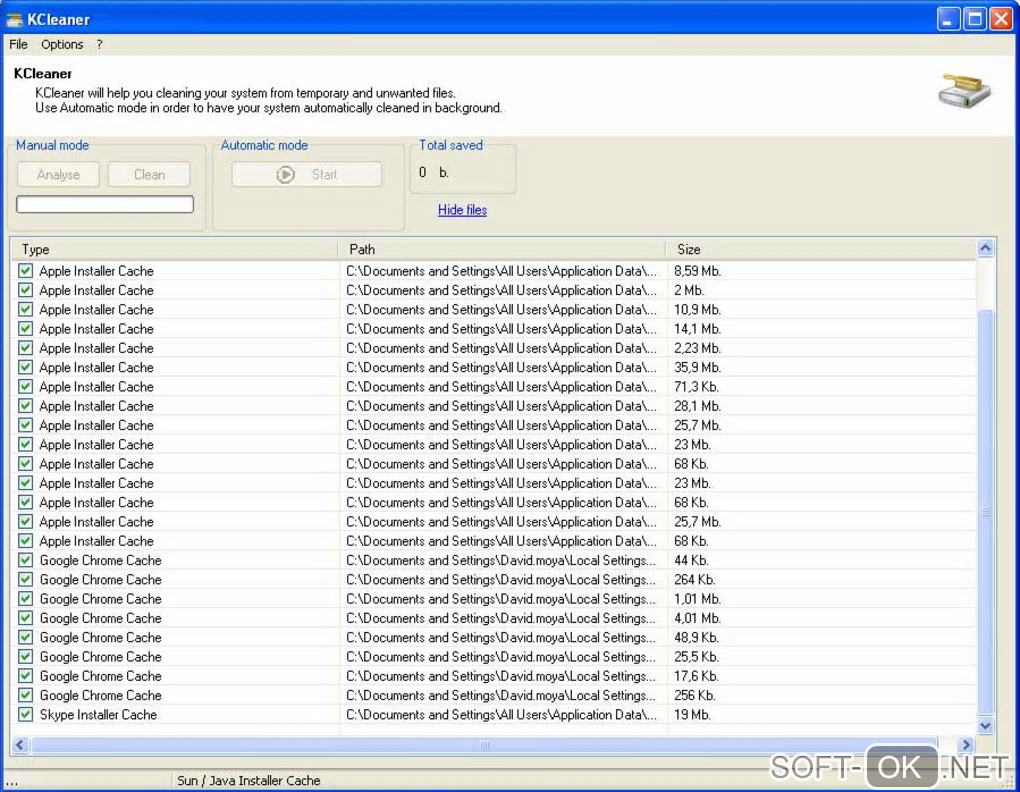Click the path cell of the 8,59 Mb row
The height and width of the screenshot is (792, 1020).
pos(501,271)
